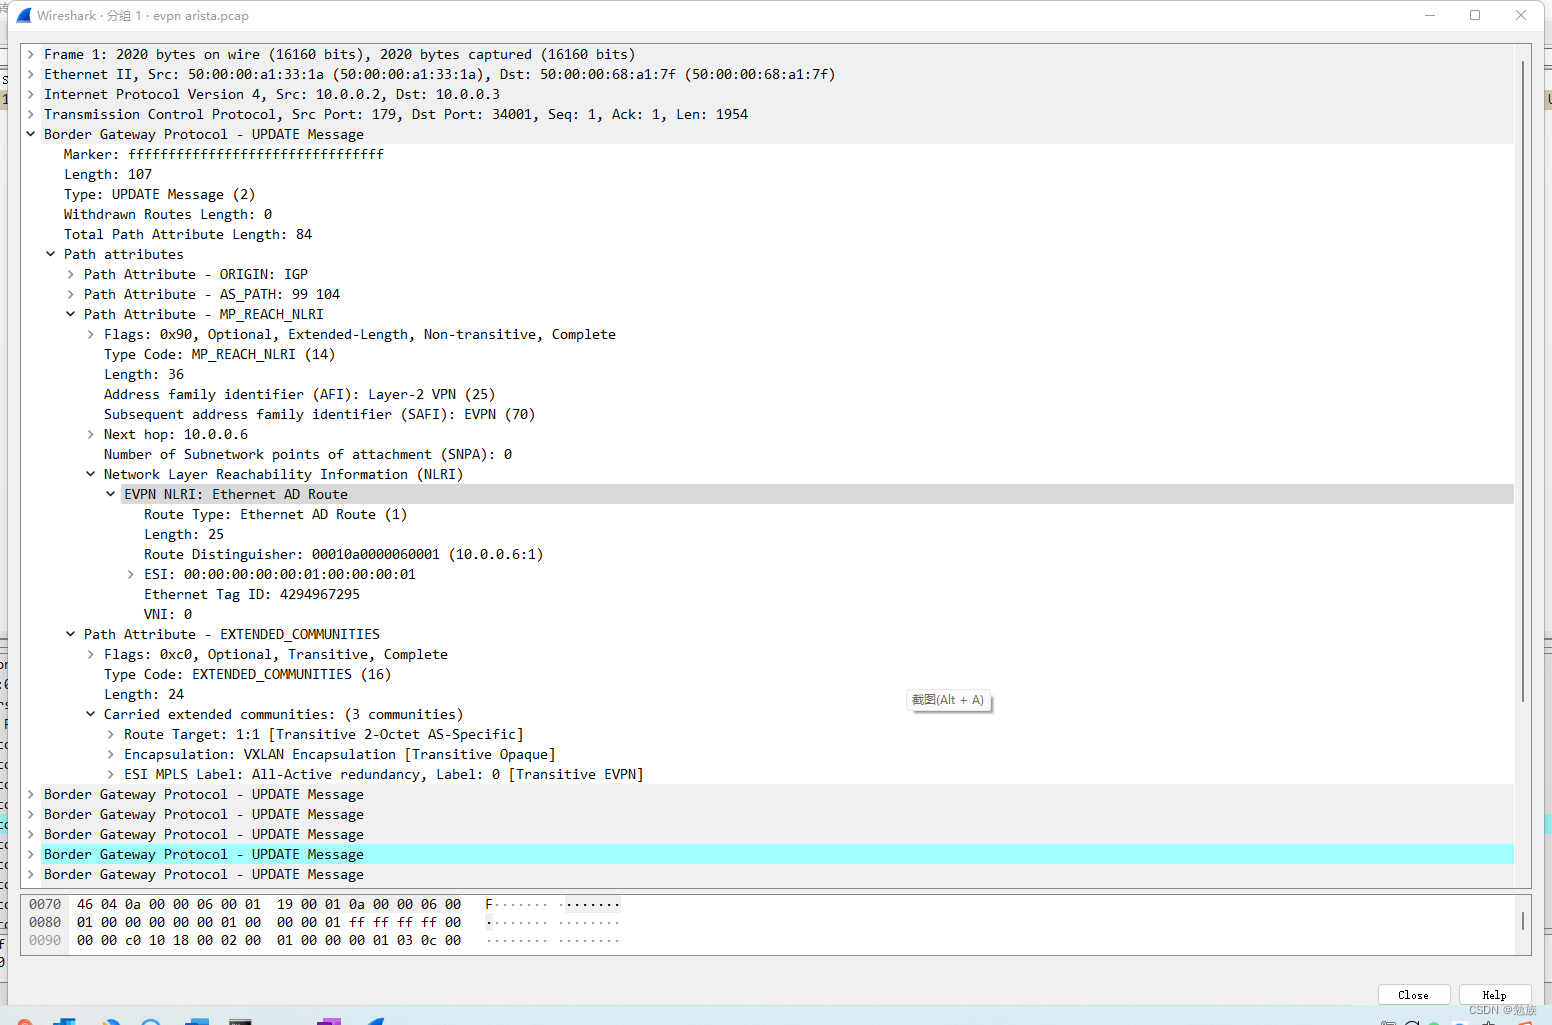This screenshot has height=1025, width=1552.
Task: Select the Marker ffff... row
Action: pyautogui.click(x=768, y=154)
